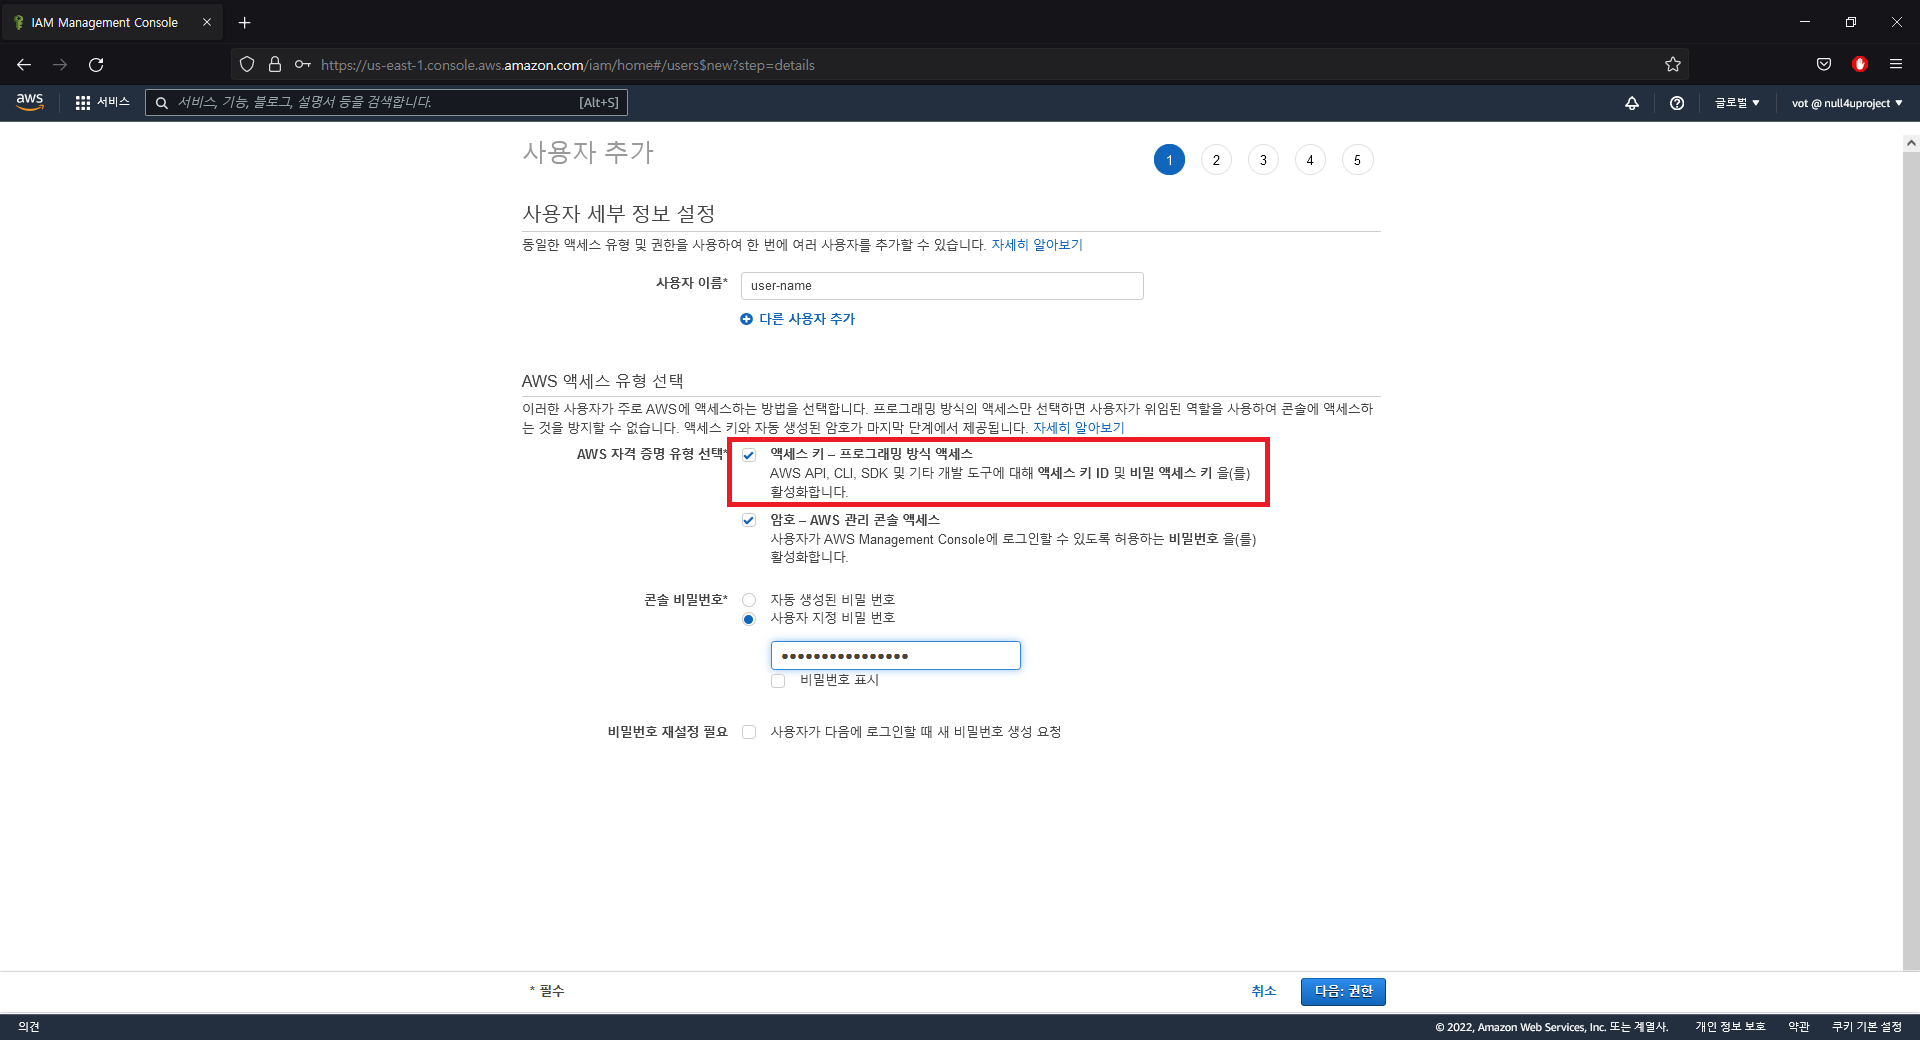Open the help question mark icon
This screenshot has height=1040, width=1920.
point(1677,103)
